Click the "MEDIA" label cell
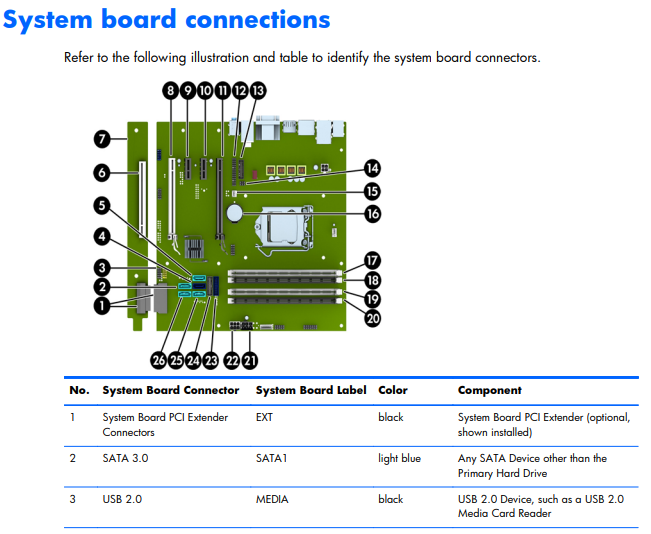Screen dimensions: 651x534 coord(272,499)
